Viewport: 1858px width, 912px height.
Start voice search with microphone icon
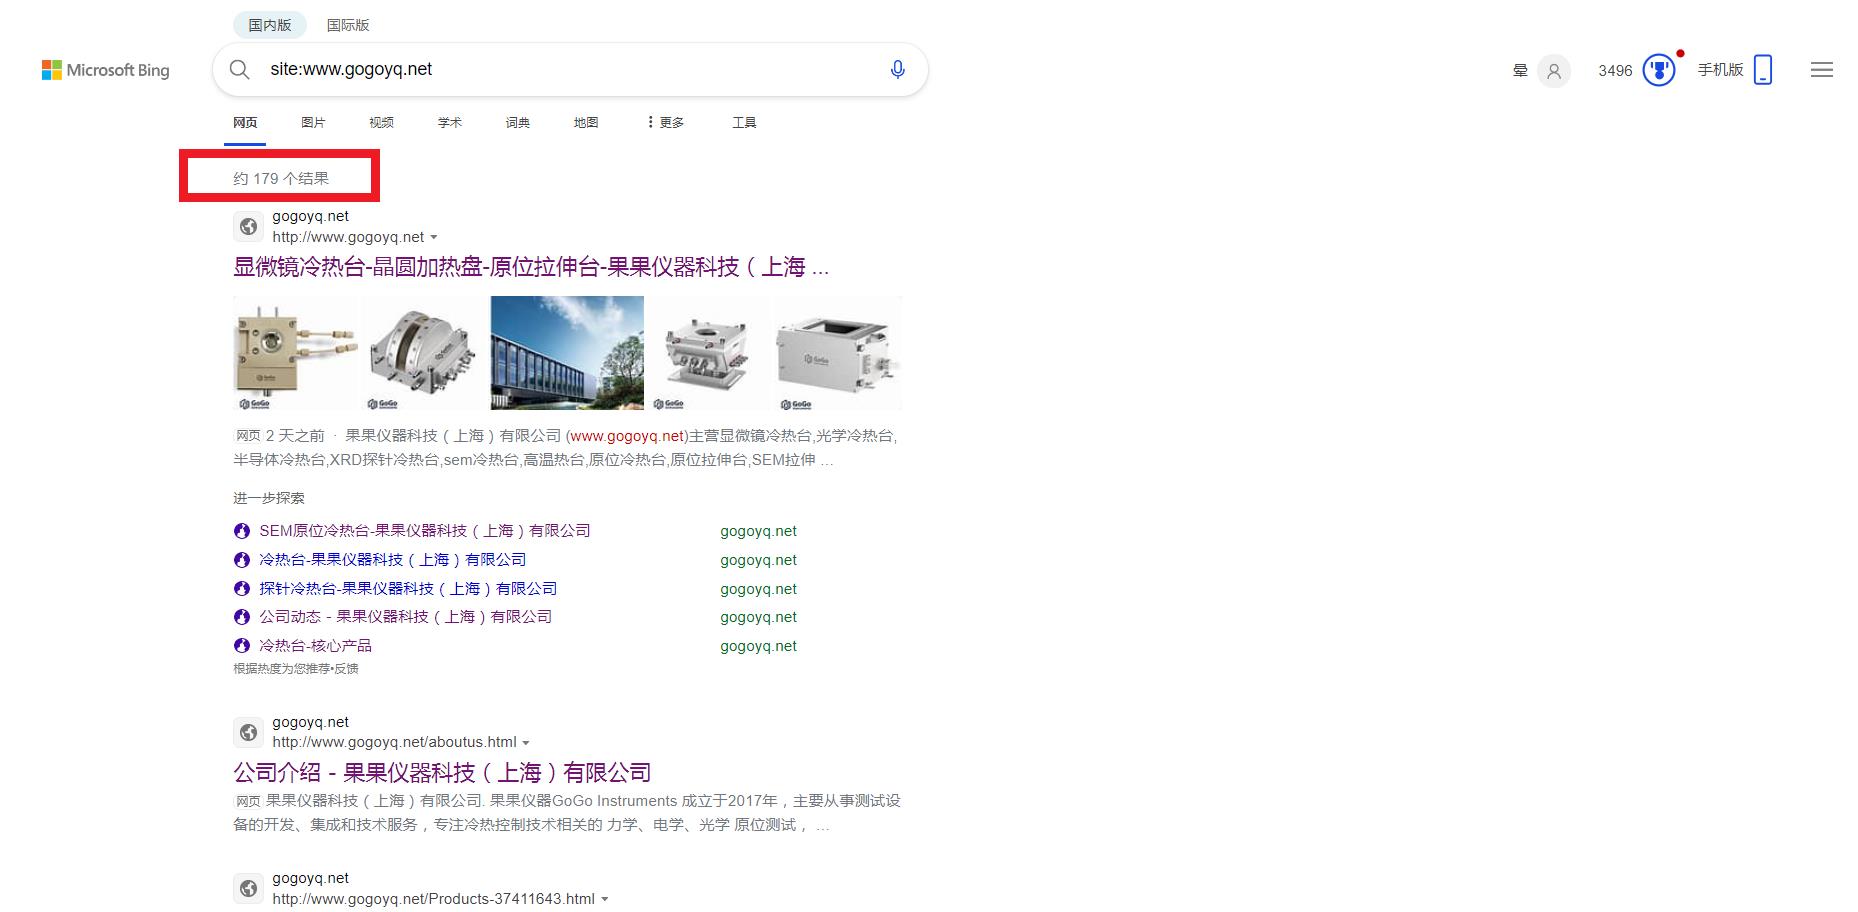click(897, 69)
